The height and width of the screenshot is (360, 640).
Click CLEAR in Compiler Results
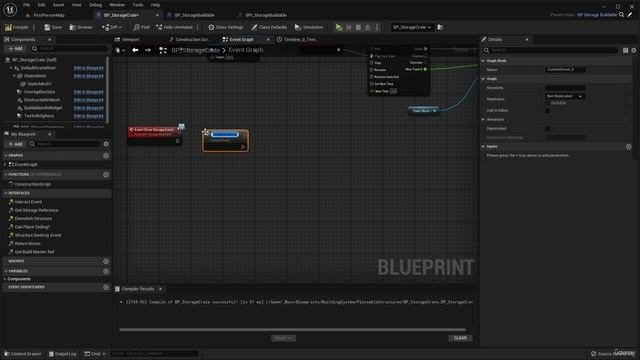(460, 338)
